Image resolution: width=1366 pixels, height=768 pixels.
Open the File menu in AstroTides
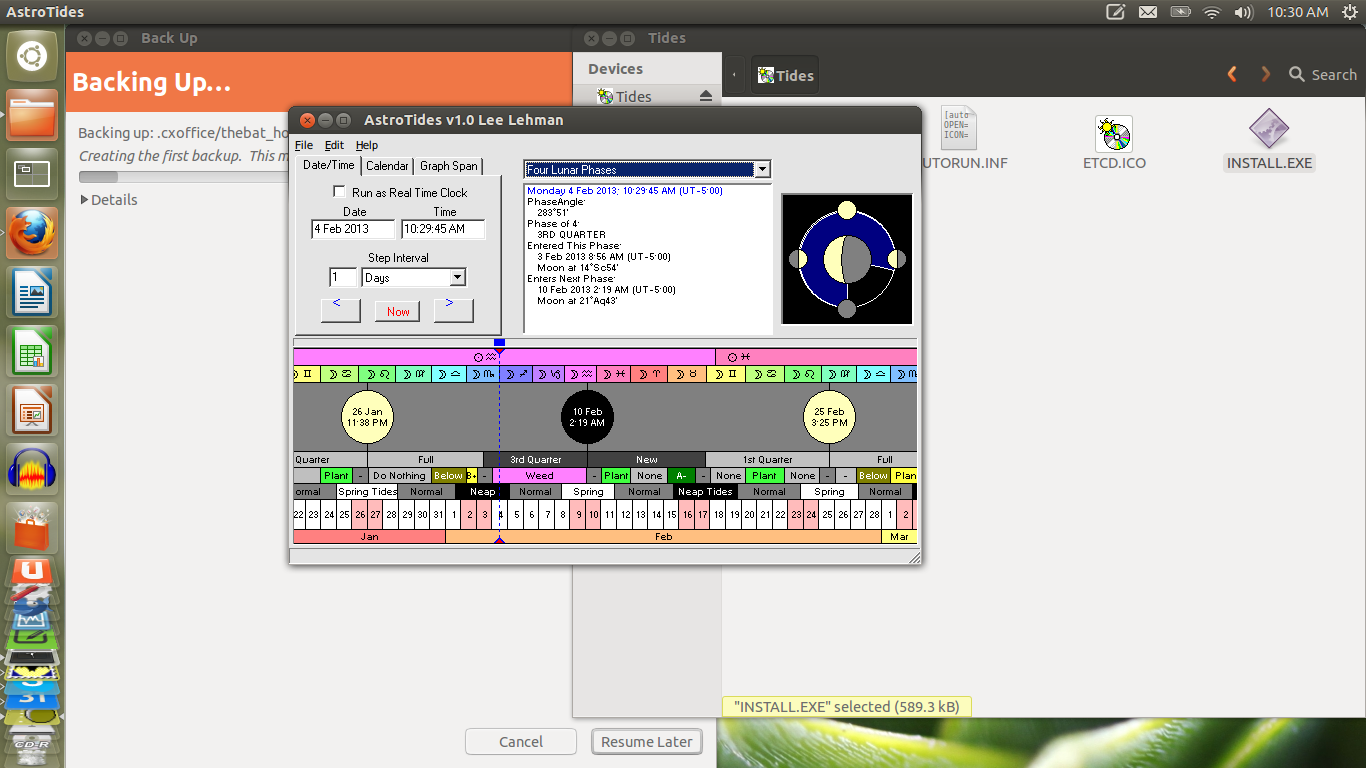pos(304,145)
